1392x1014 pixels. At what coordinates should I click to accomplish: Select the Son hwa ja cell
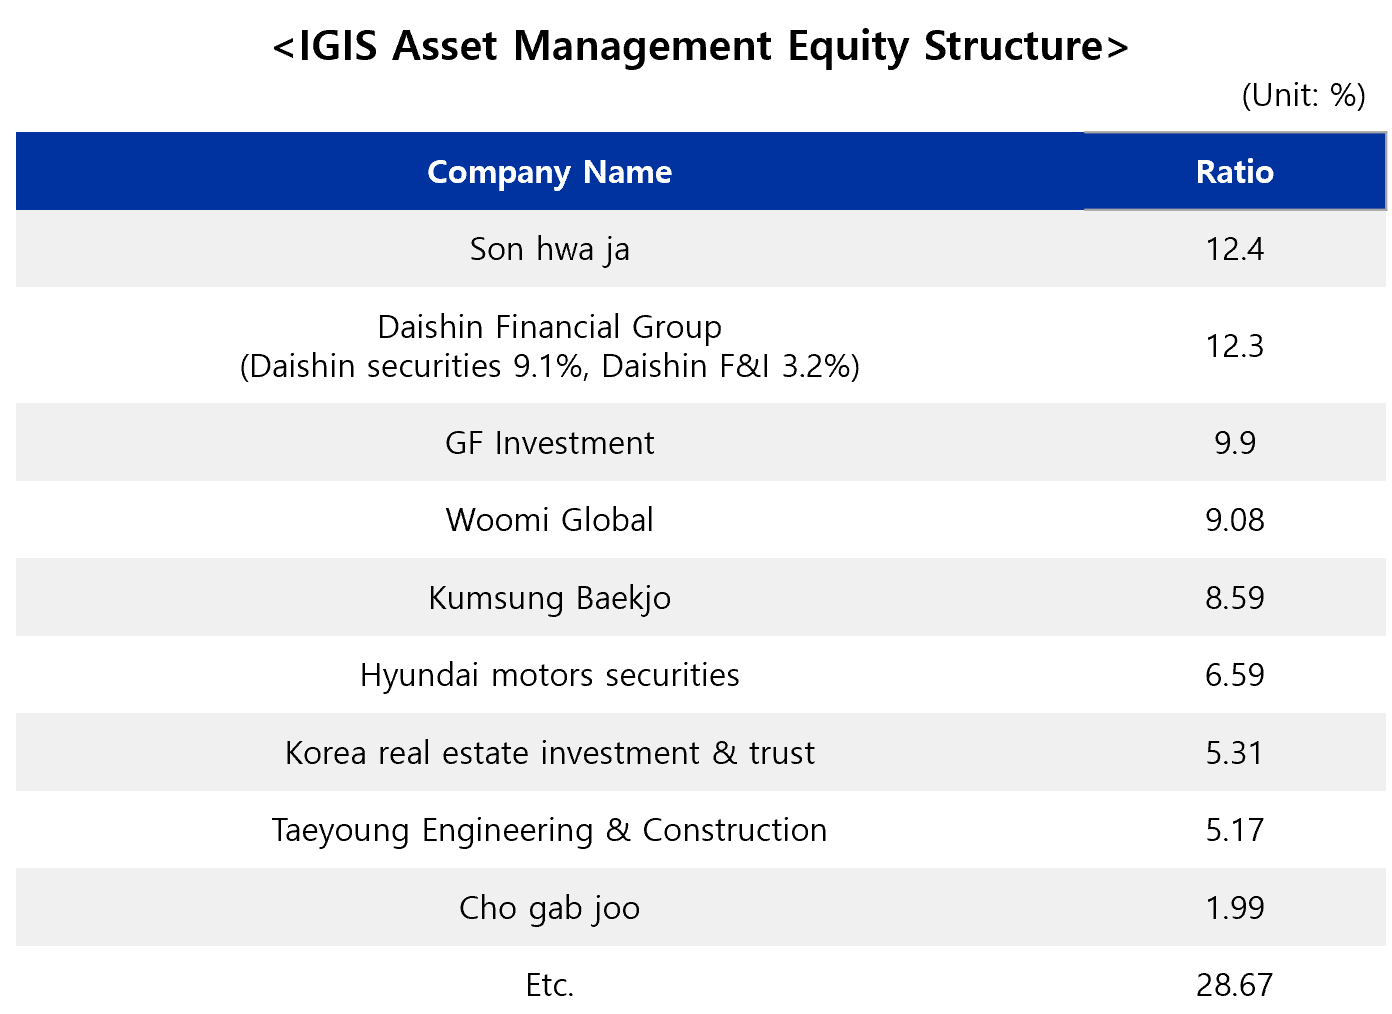(549, 249)
